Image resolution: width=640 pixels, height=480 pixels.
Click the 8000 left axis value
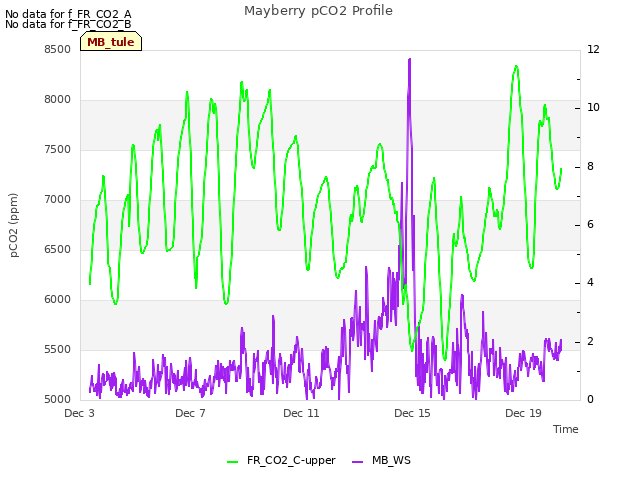coord(58,100)
